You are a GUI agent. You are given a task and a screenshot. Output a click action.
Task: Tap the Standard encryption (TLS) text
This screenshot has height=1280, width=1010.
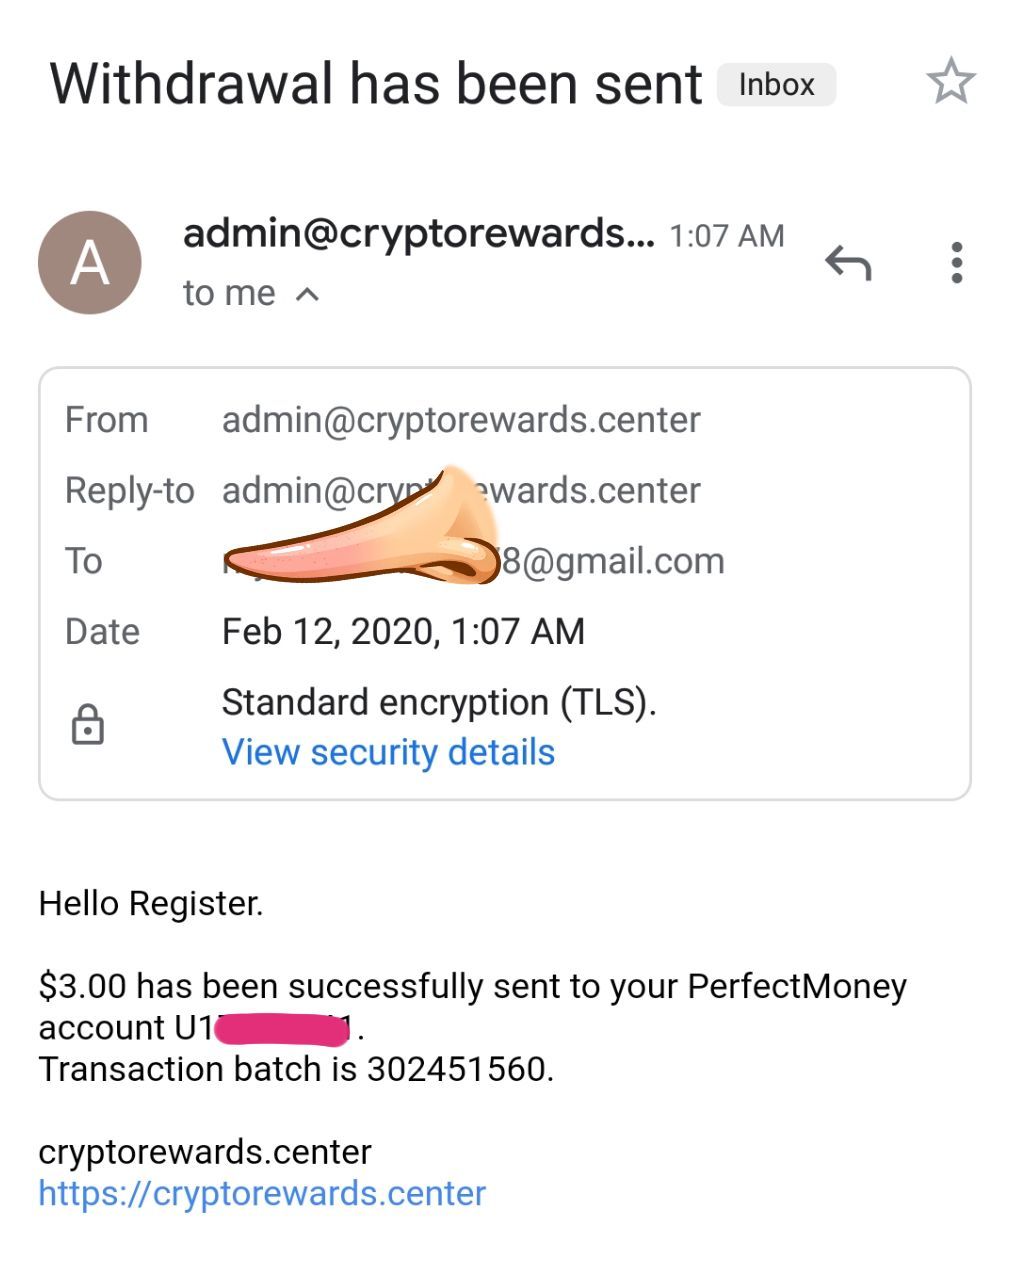(x=439, y=702)
